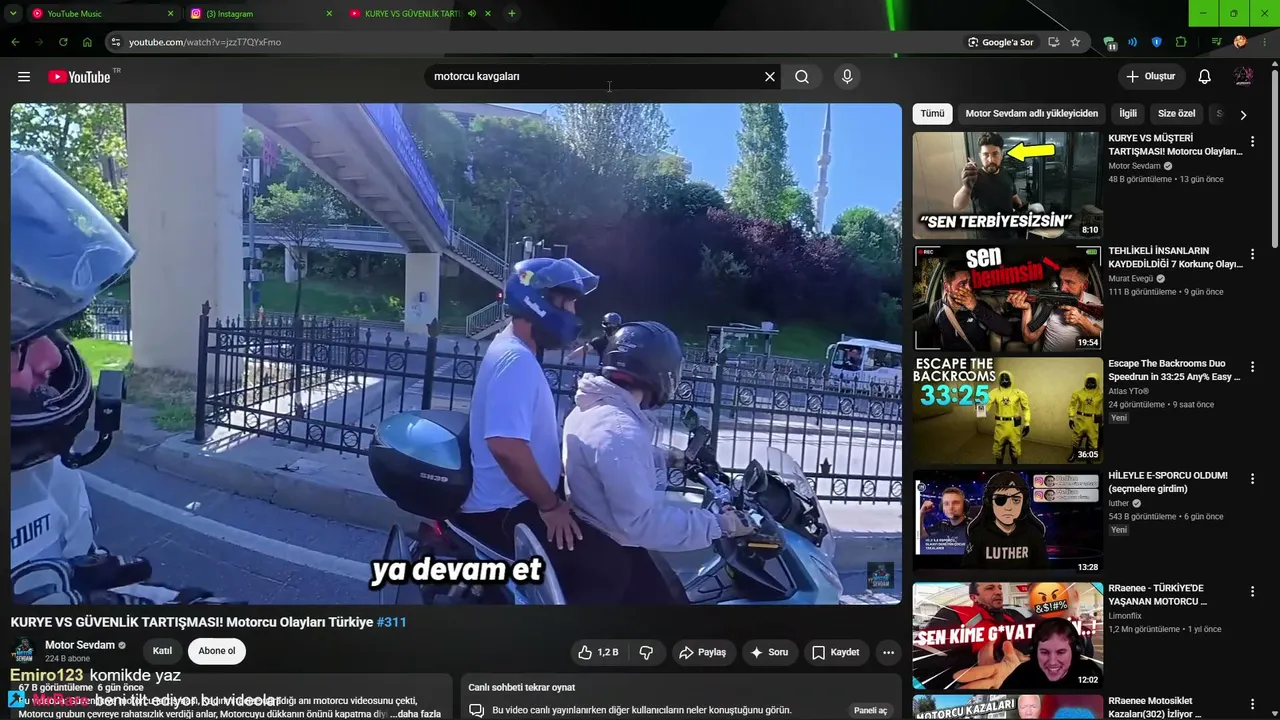Open the browser home page

point(87,42)
